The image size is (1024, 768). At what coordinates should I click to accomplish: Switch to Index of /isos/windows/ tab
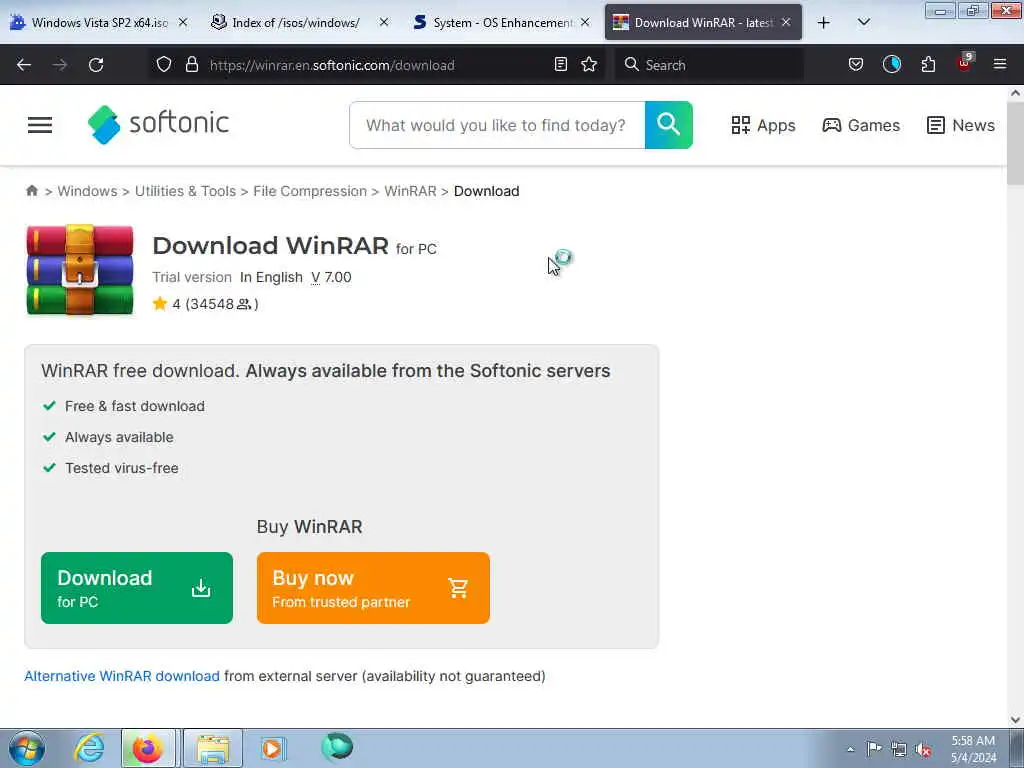(x=294, y=23)
